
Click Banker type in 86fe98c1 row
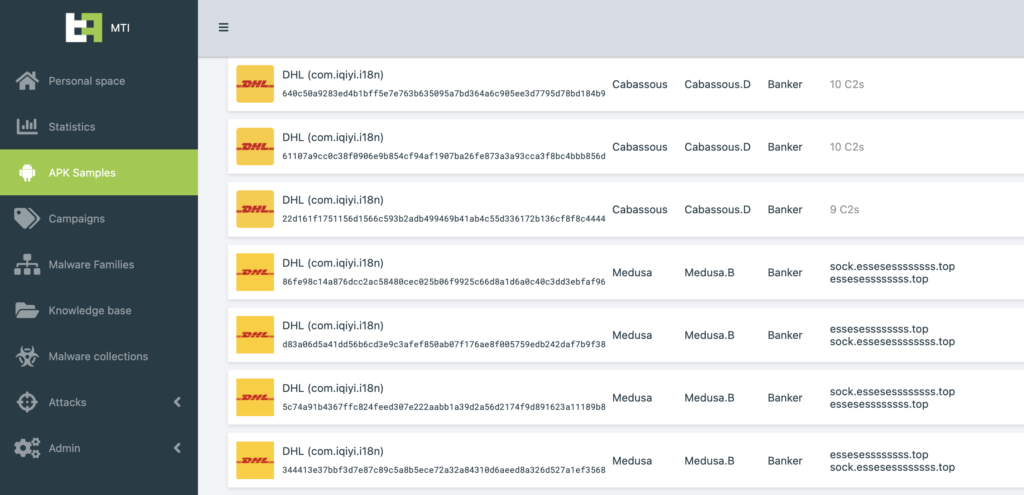pyautogui.click(x=785, y=272)
